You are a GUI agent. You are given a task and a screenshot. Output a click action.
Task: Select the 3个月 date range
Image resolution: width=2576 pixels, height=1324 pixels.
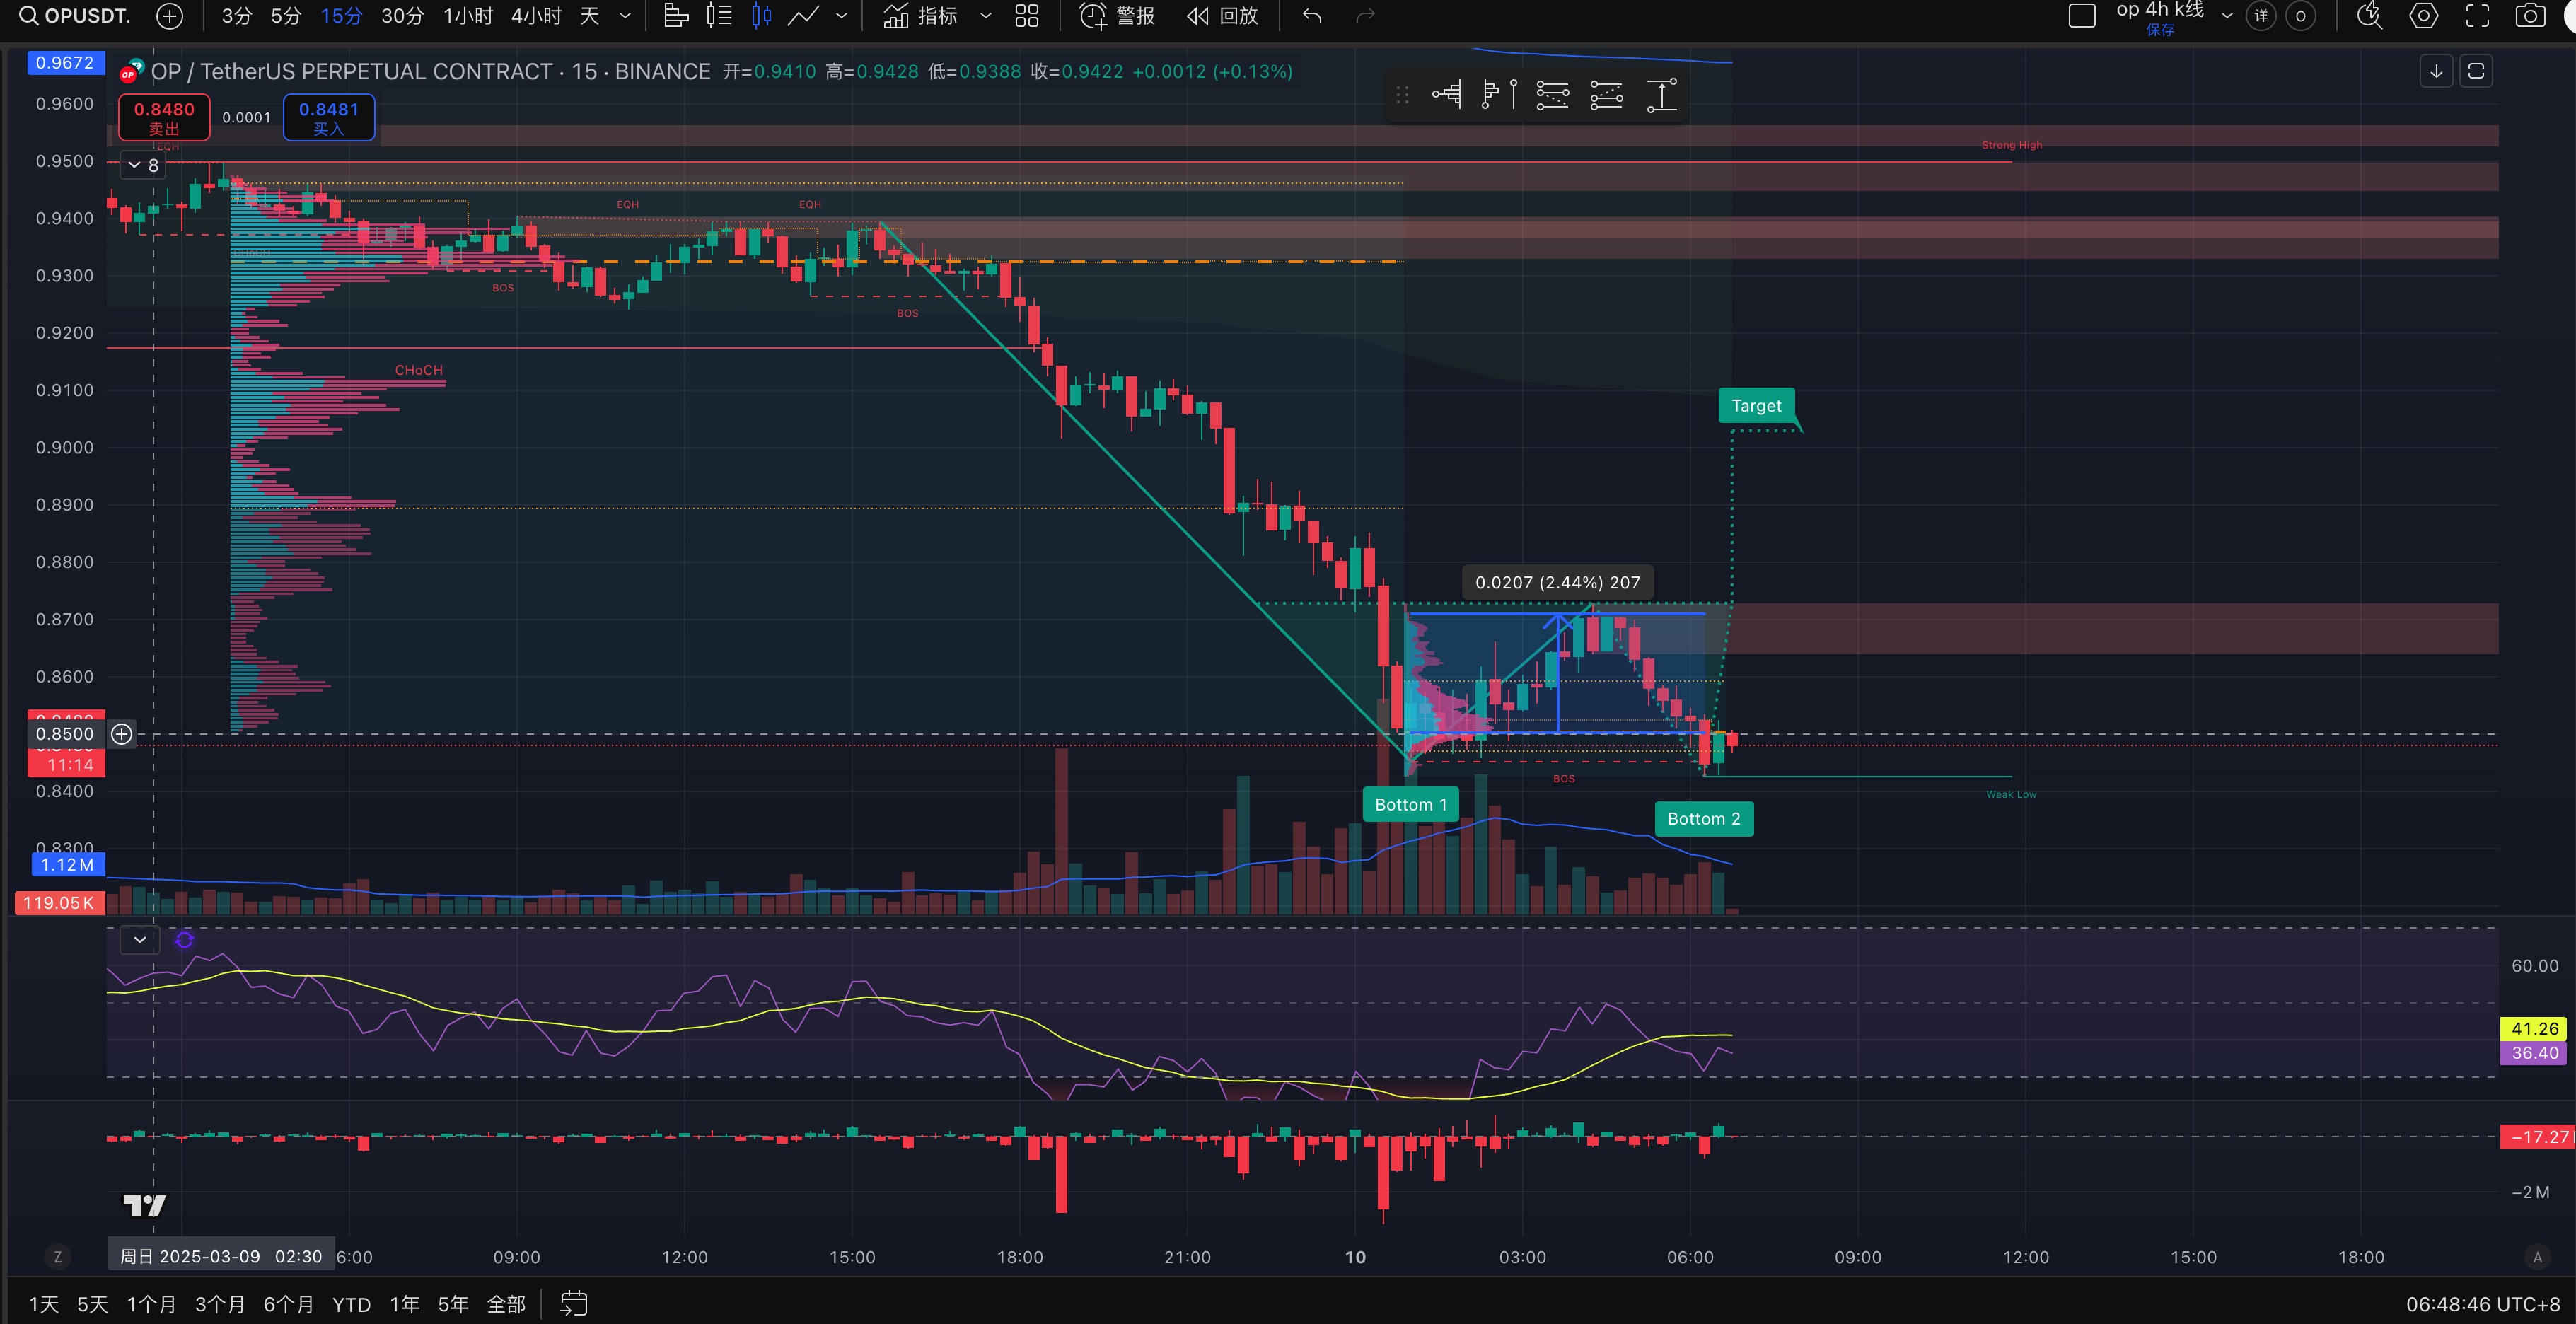tap(219, 1304)
